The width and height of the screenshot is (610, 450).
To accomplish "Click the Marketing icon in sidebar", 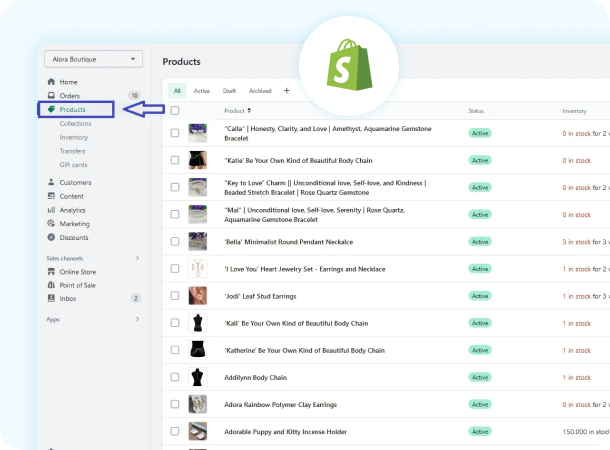I will click(51, 224).
